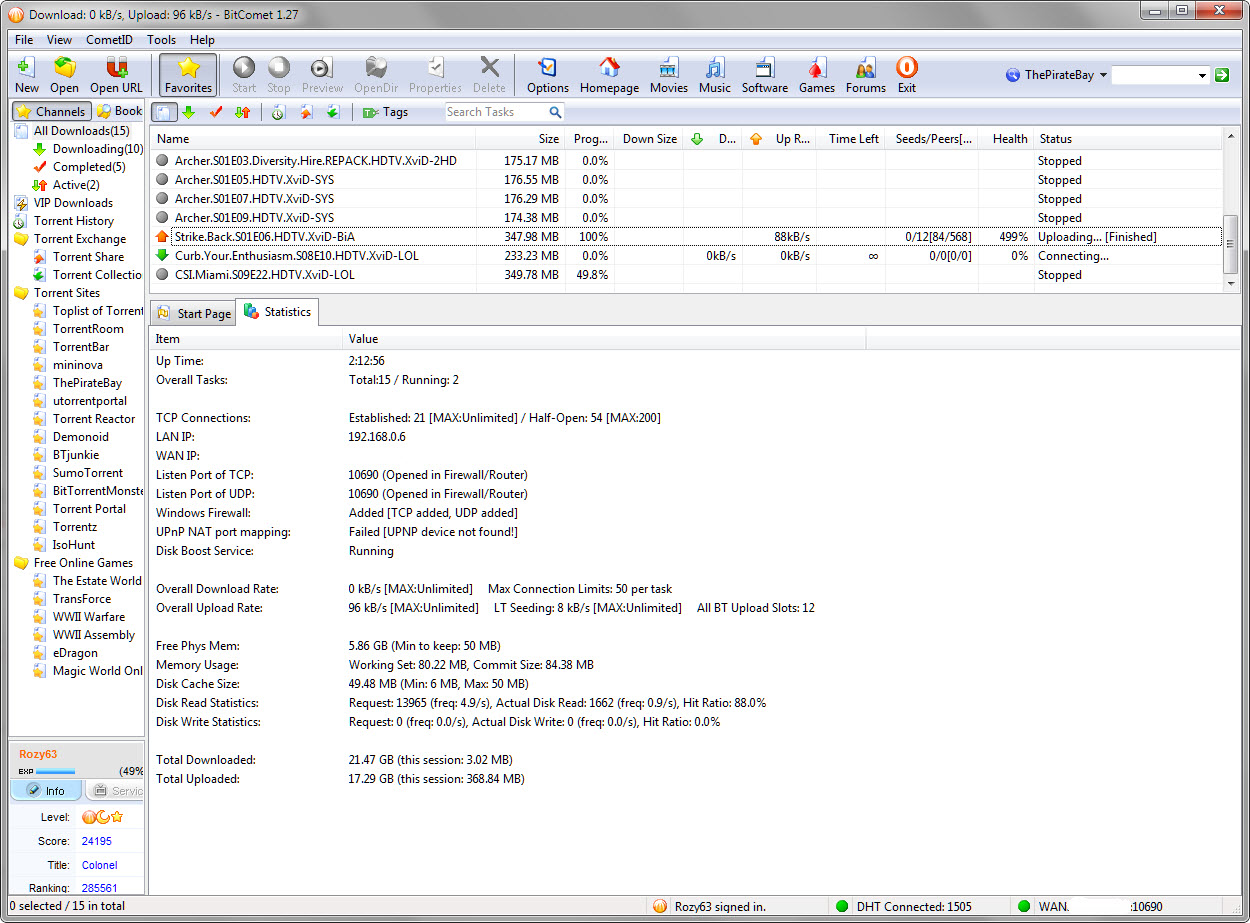Image resolution: width=1250 pixels, height=923 pixels.
Task: Create a New torrent task
Action: (x=27, y=75)
